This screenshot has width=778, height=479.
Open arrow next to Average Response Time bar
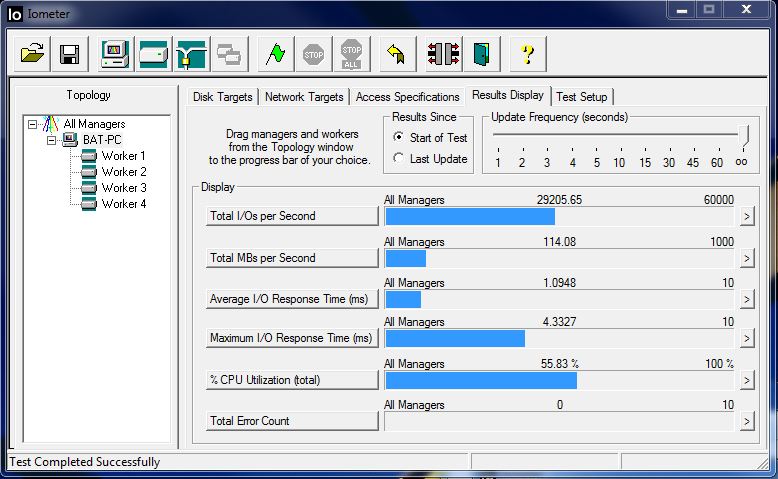(x=747, y=299)
